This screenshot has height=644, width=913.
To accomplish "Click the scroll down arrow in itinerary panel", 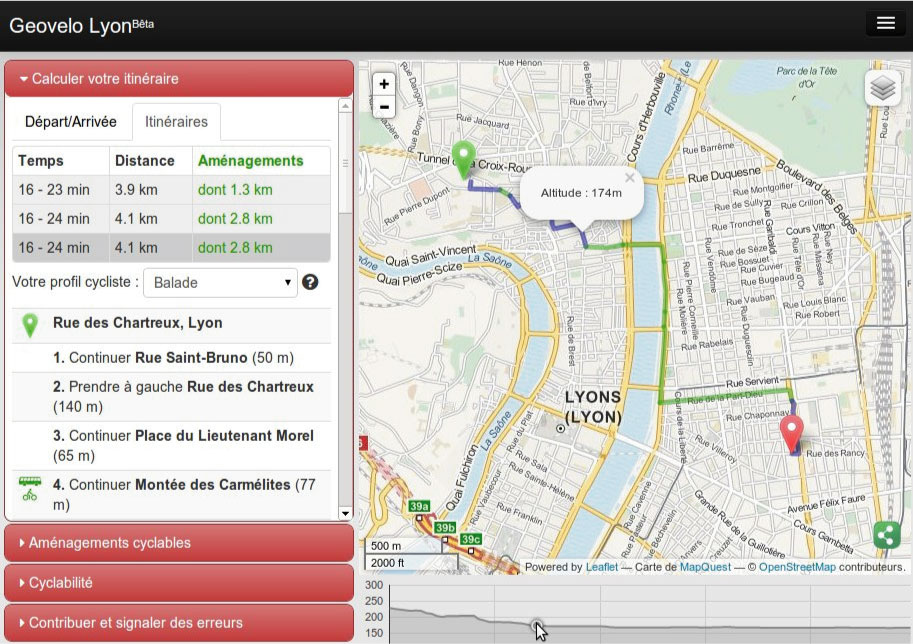I will pos(346,513).
